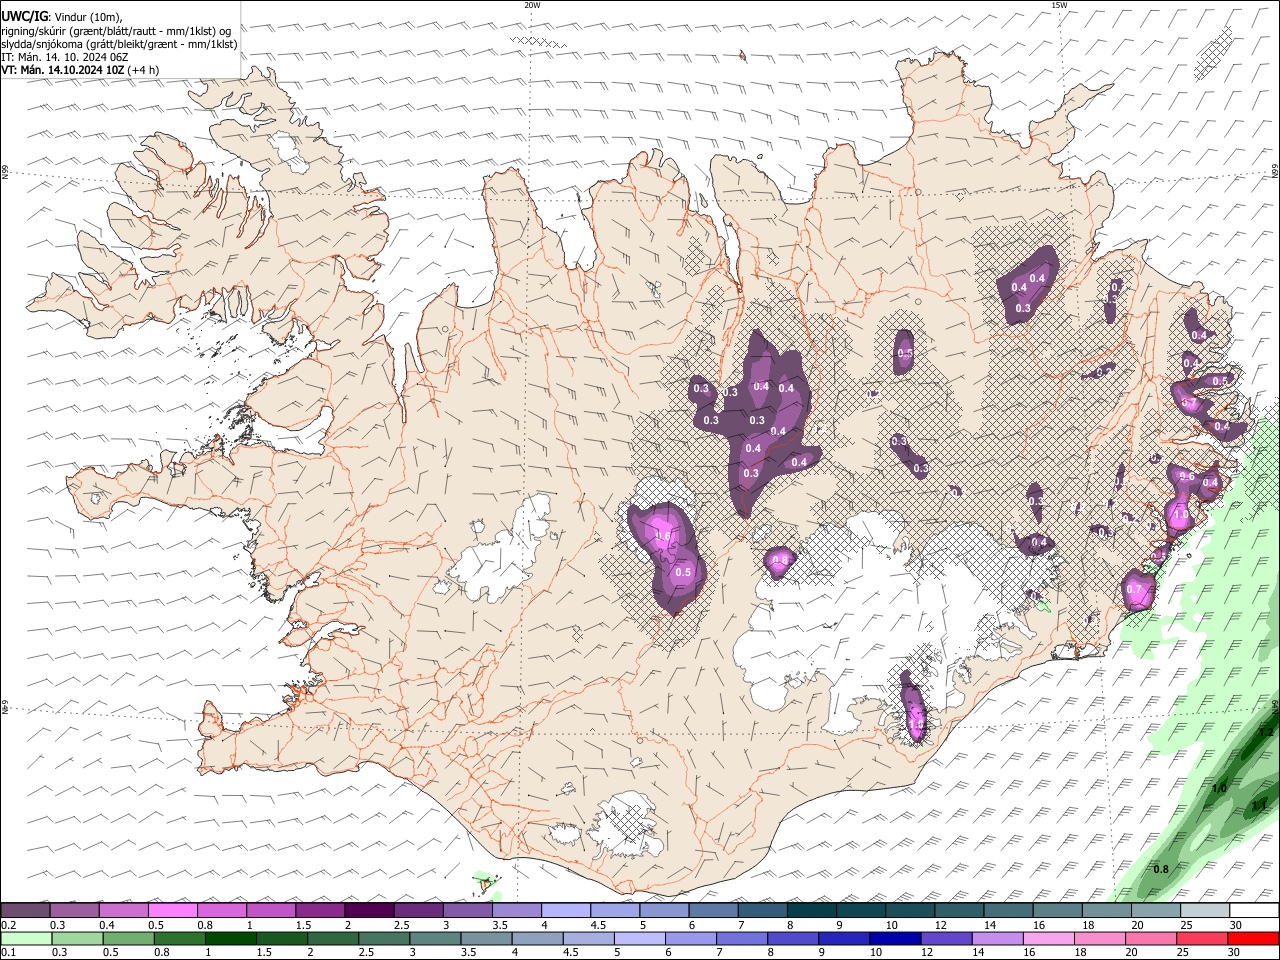The width and height of the screenshot is (1280, 960).
Task: Click the '1.1' value in the green rain area
Action: pos(1259,805)
